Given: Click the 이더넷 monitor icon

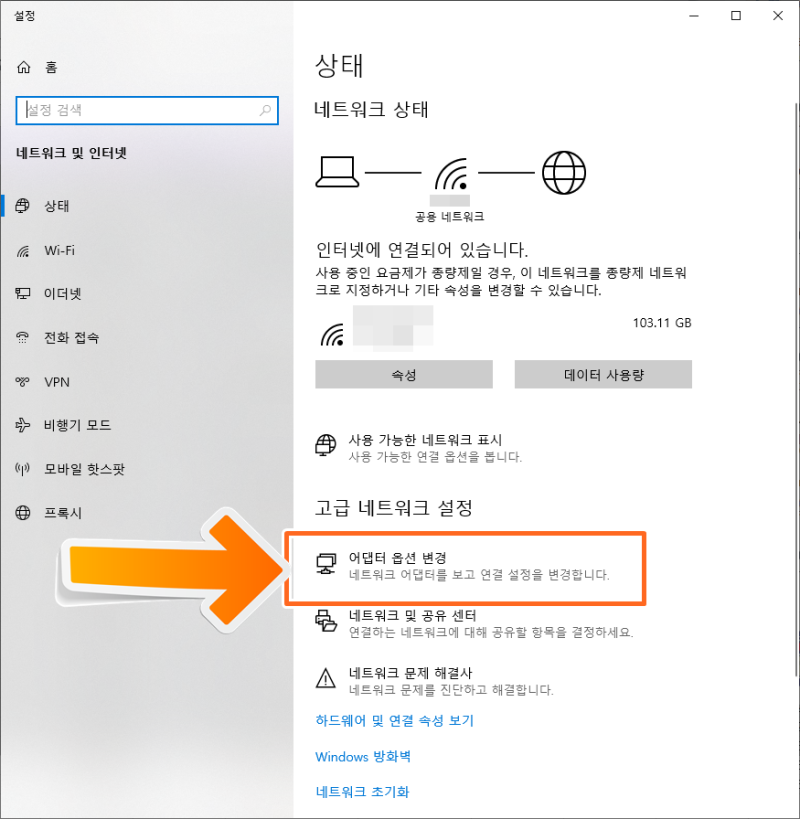Looking at the screenshot, I should click(x=22, y=294).
